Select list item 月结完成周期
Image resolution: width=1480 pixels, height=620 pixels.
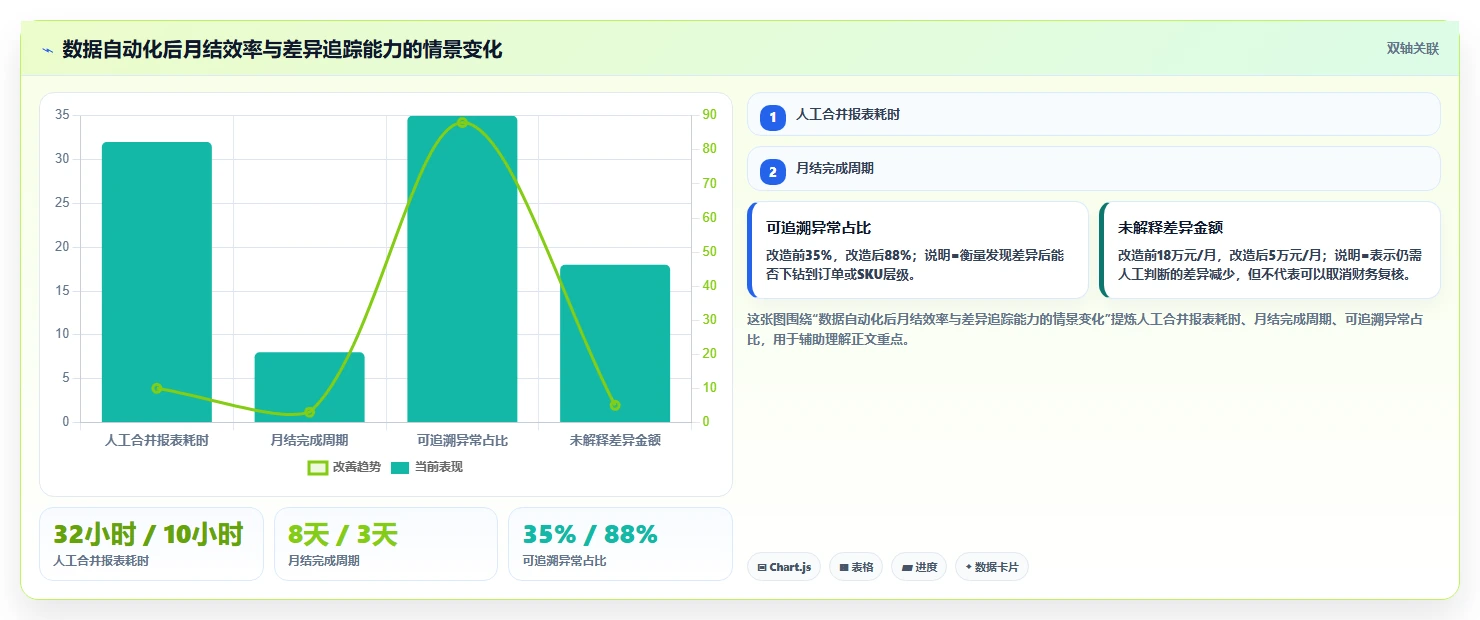pyautogui.click(x=1094, y=168)
